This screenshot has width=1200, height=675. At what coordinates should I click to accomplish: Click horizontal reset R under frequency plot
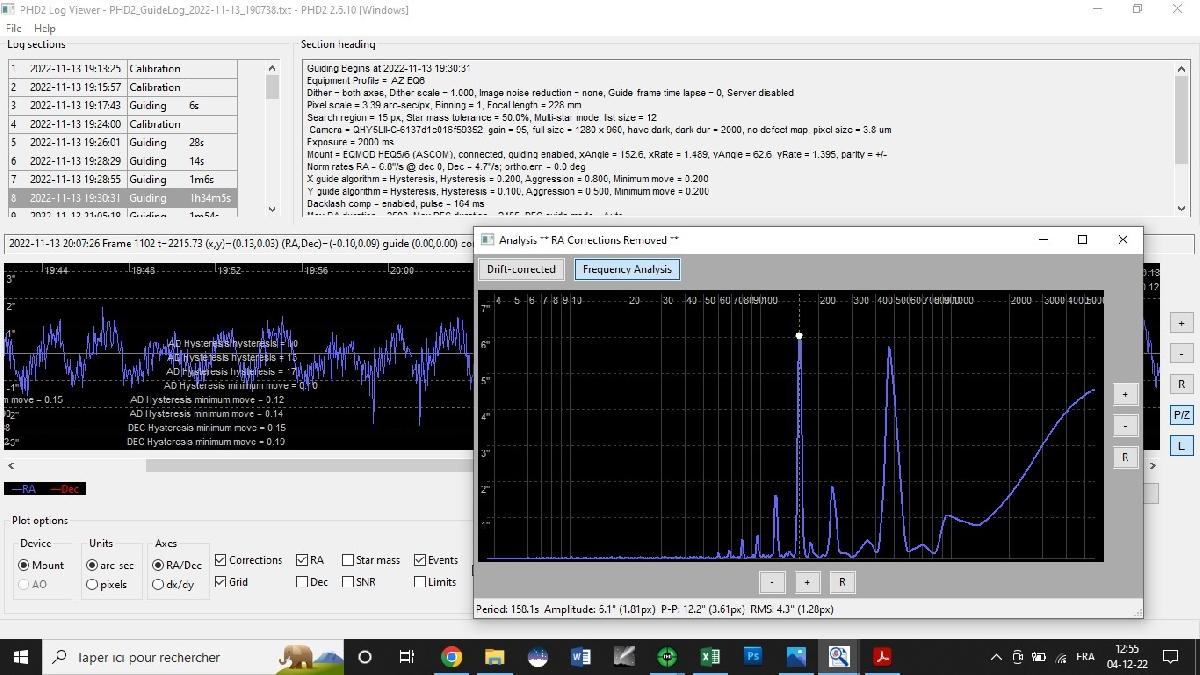[x=842, y=582]
